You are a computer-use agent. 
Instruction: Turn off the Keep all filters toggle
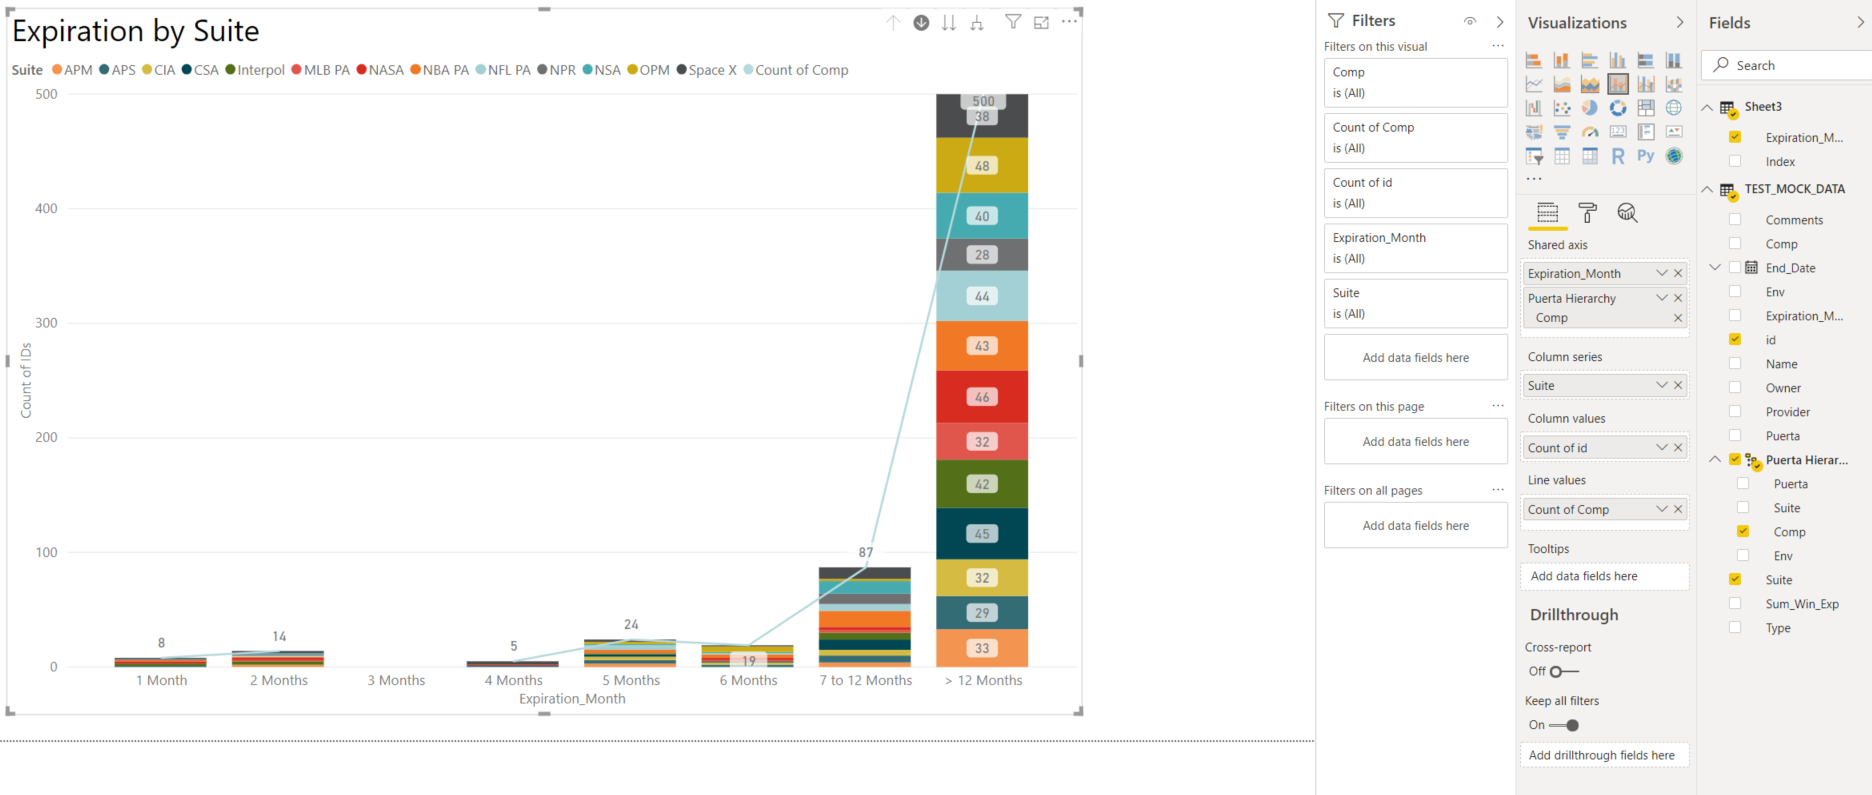(x=1565, y=726)
